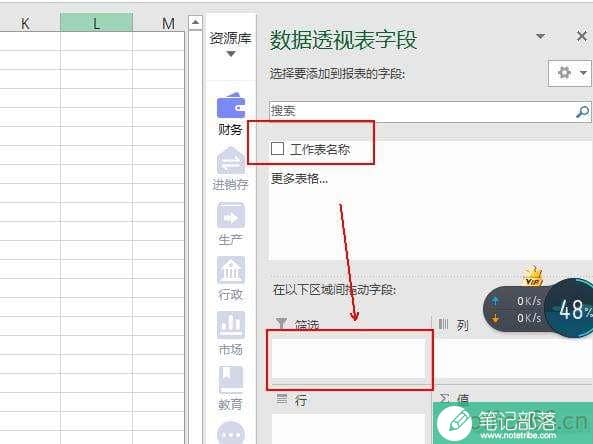Viewport: 593px width, 444px height.
Task: Select column K header
Action: [x=26, y=22]
